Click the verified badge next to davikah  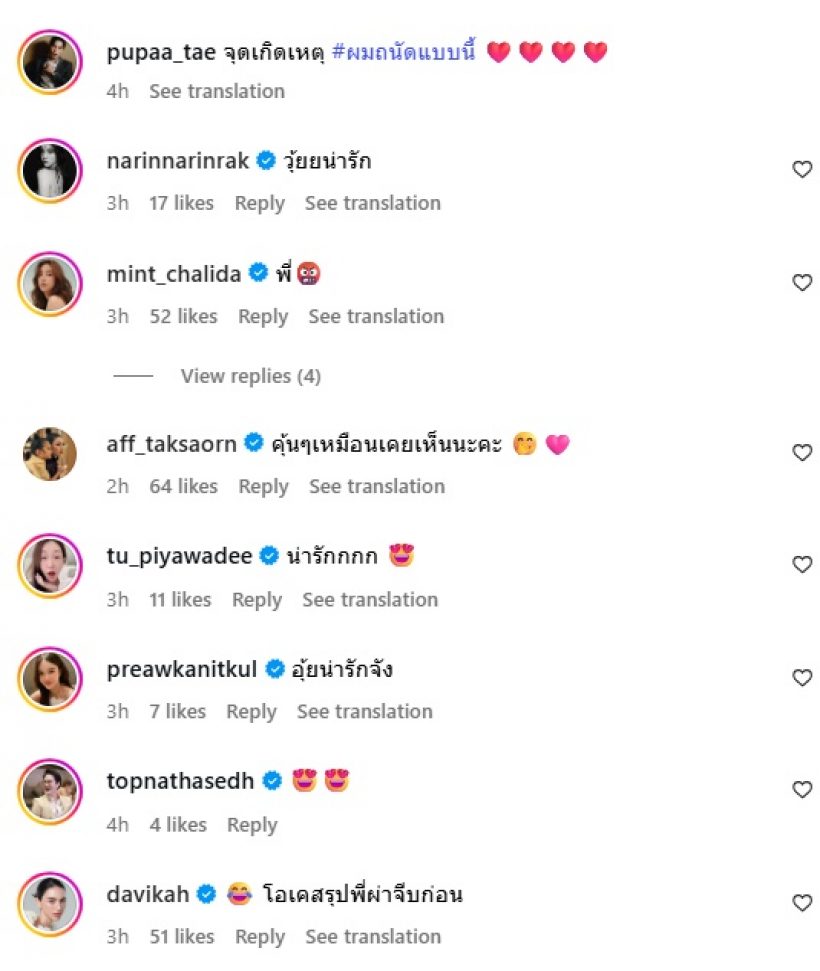[x=207, y=894]
